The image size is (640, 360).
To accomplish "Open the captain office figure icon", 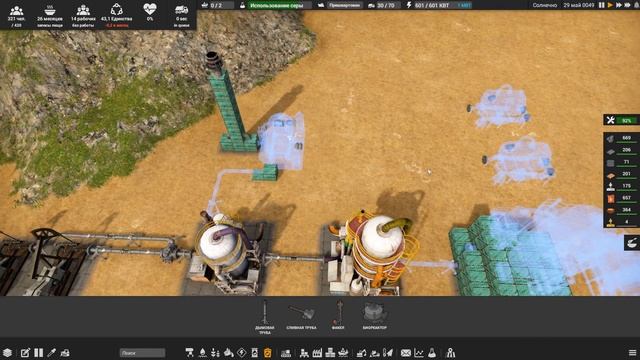I will 450,353.
